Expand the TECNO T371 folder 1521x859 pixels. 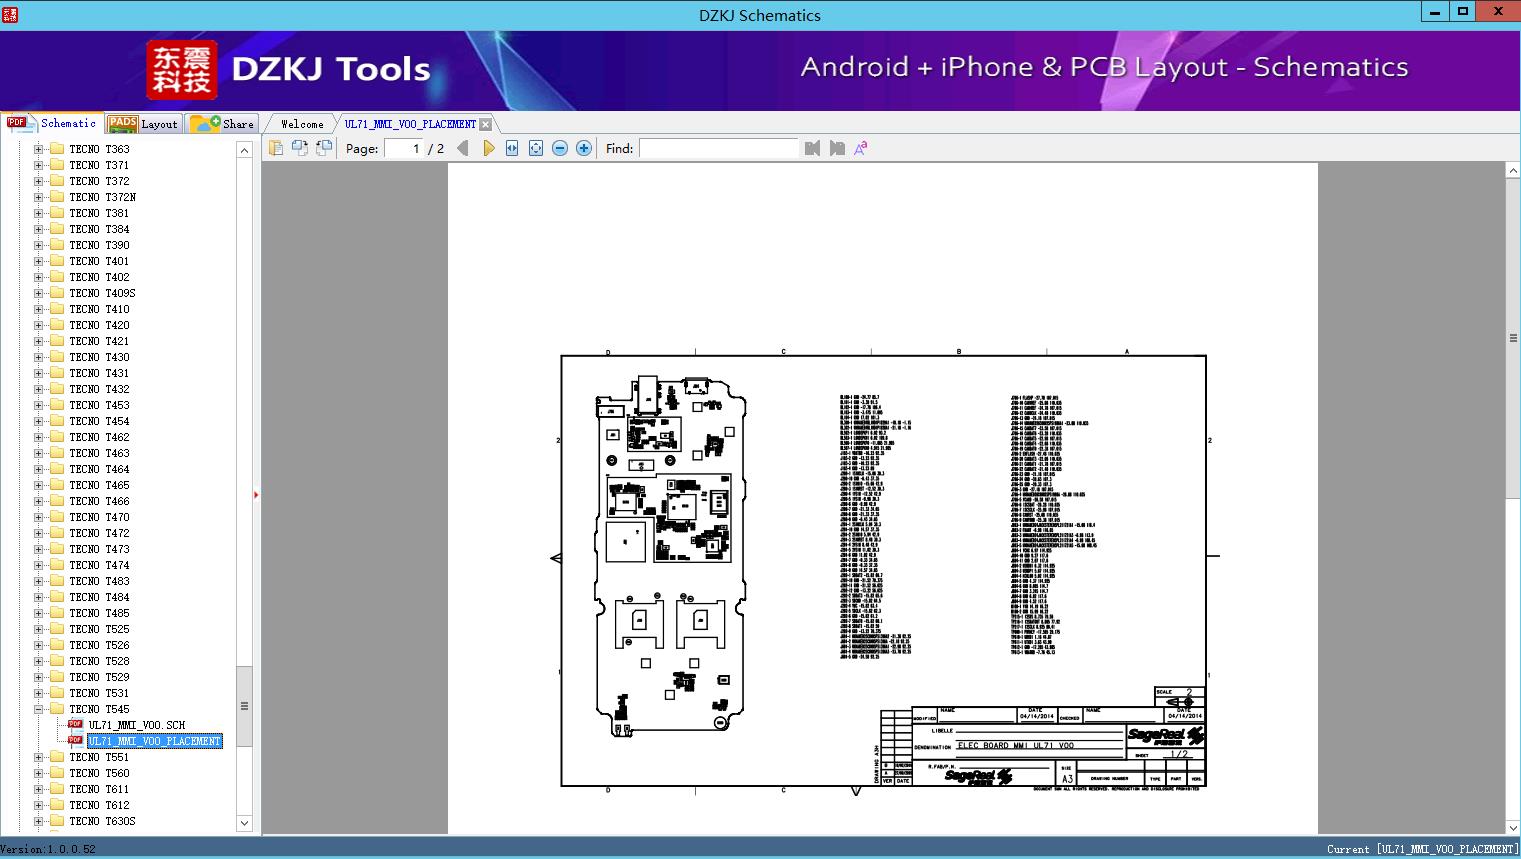[38, 165]
